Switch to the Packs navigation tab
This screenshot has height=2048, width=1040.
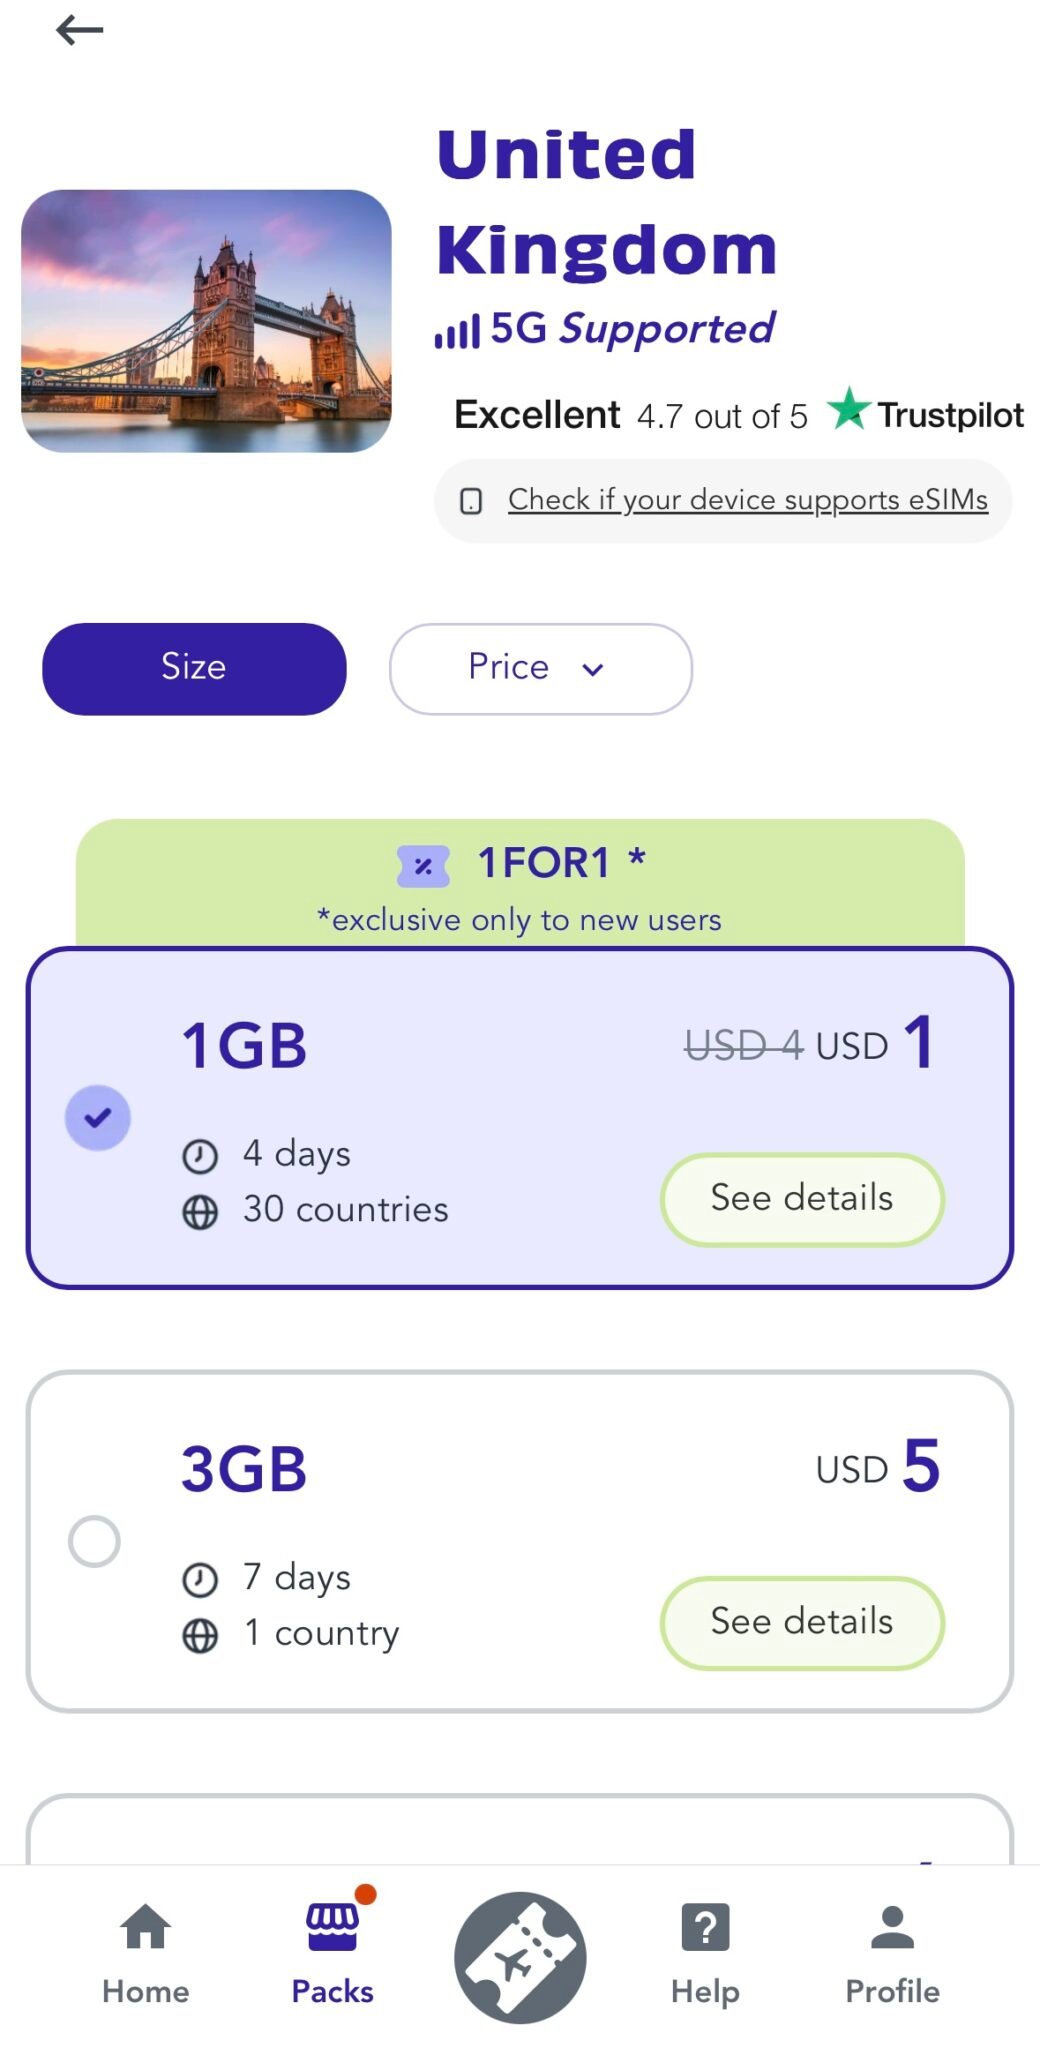click(x=332, y=1955)
